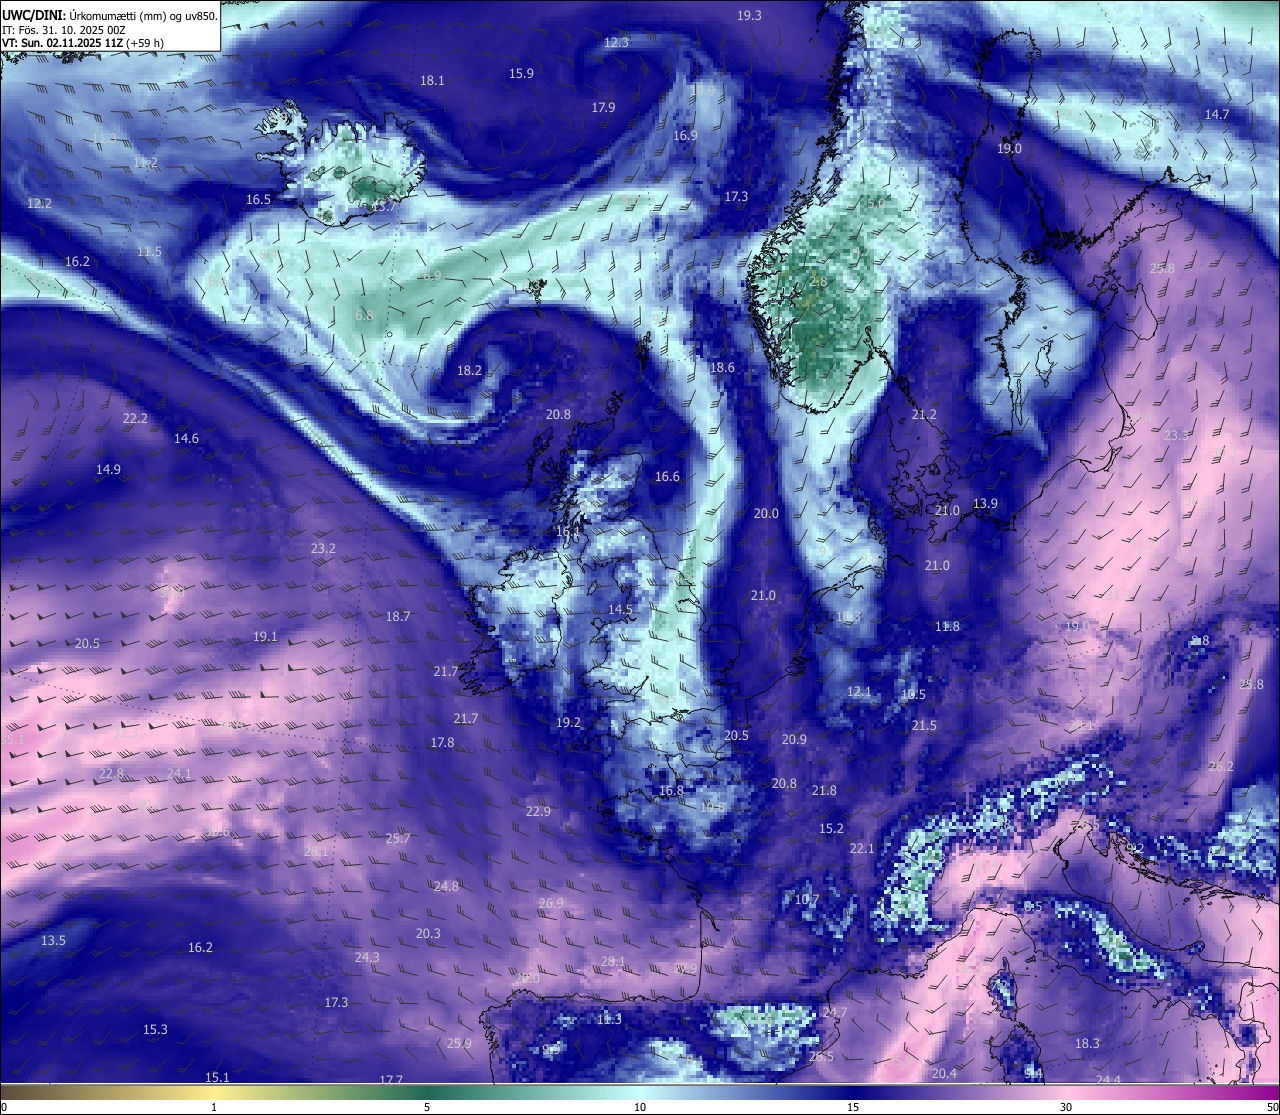Click the 25.7 map value

click(x=398, y=838)
